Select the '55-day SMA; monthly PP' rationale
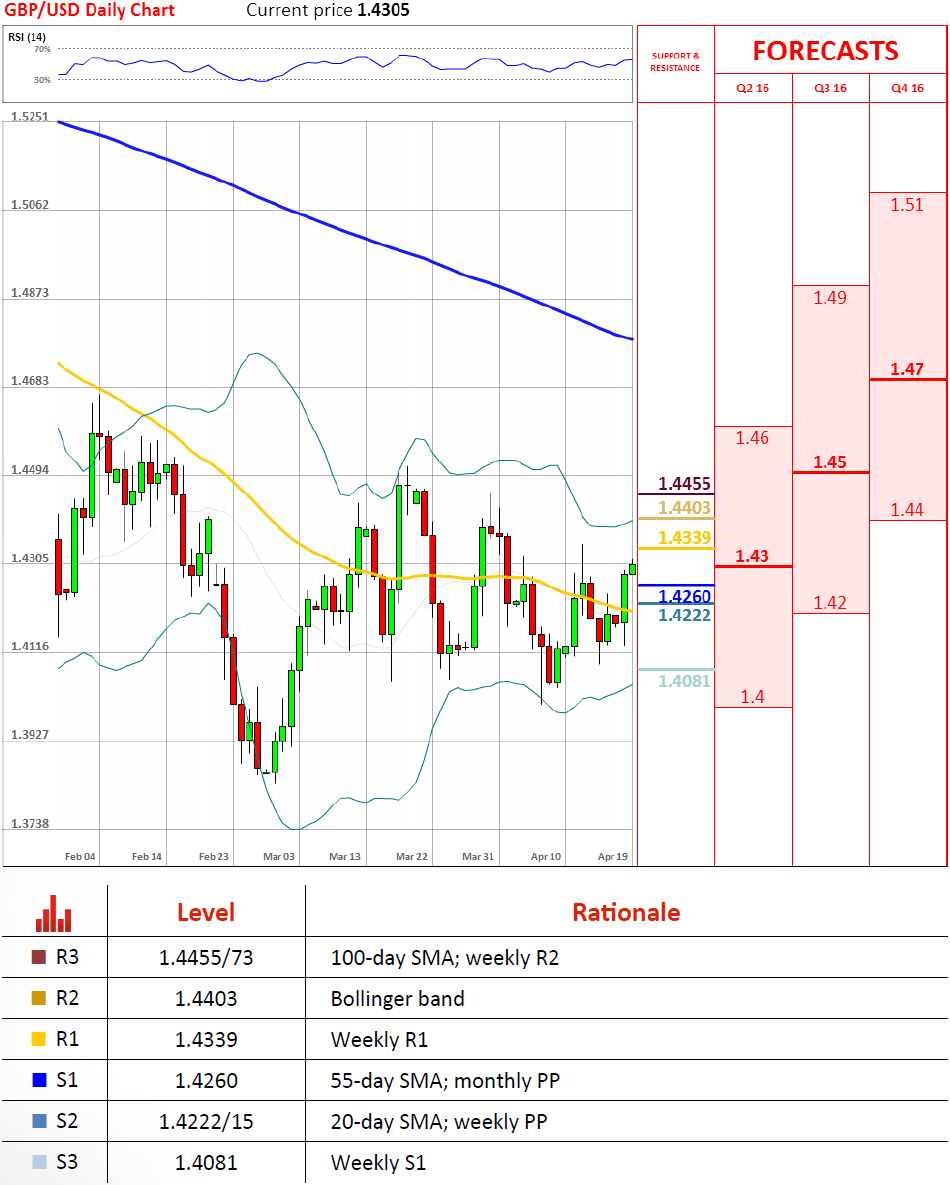The height and width of the screenshot is (1185, 950). (x=445, y=1081)
